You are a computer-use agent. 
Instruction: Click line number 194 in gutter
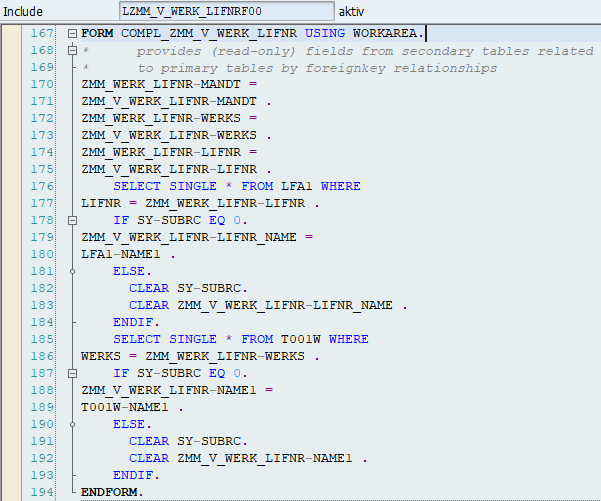click(42, 492)
